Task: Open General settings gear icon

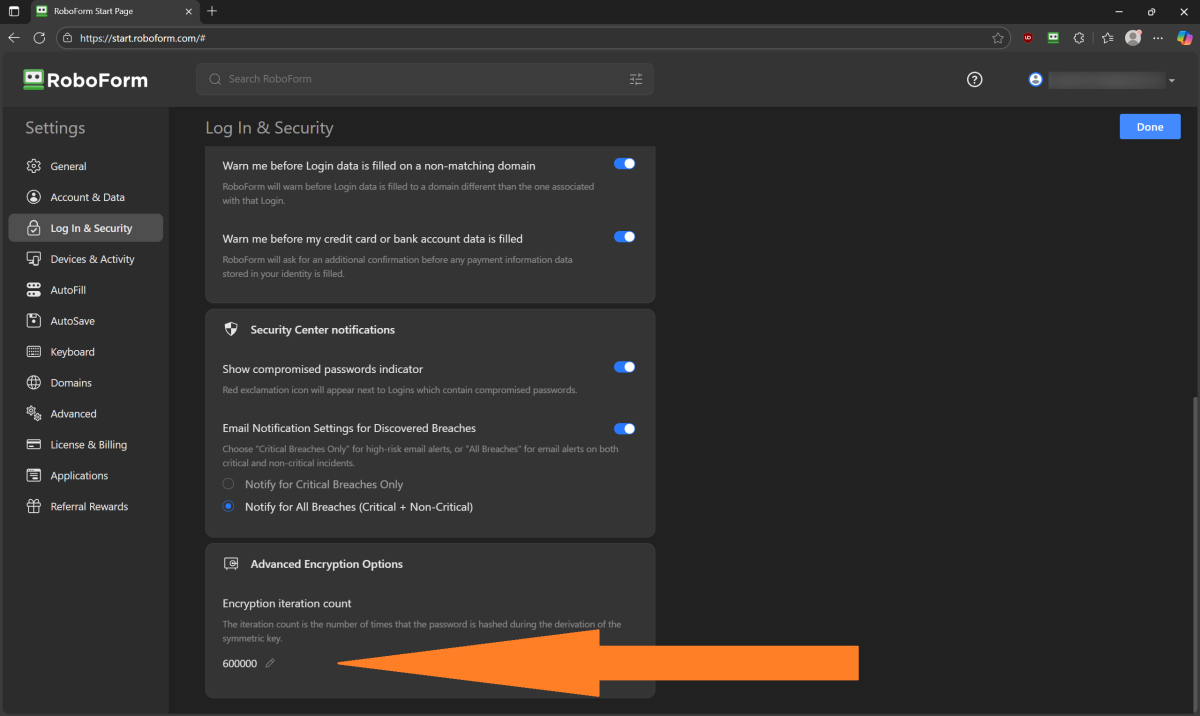Action: tap(34, 166)
